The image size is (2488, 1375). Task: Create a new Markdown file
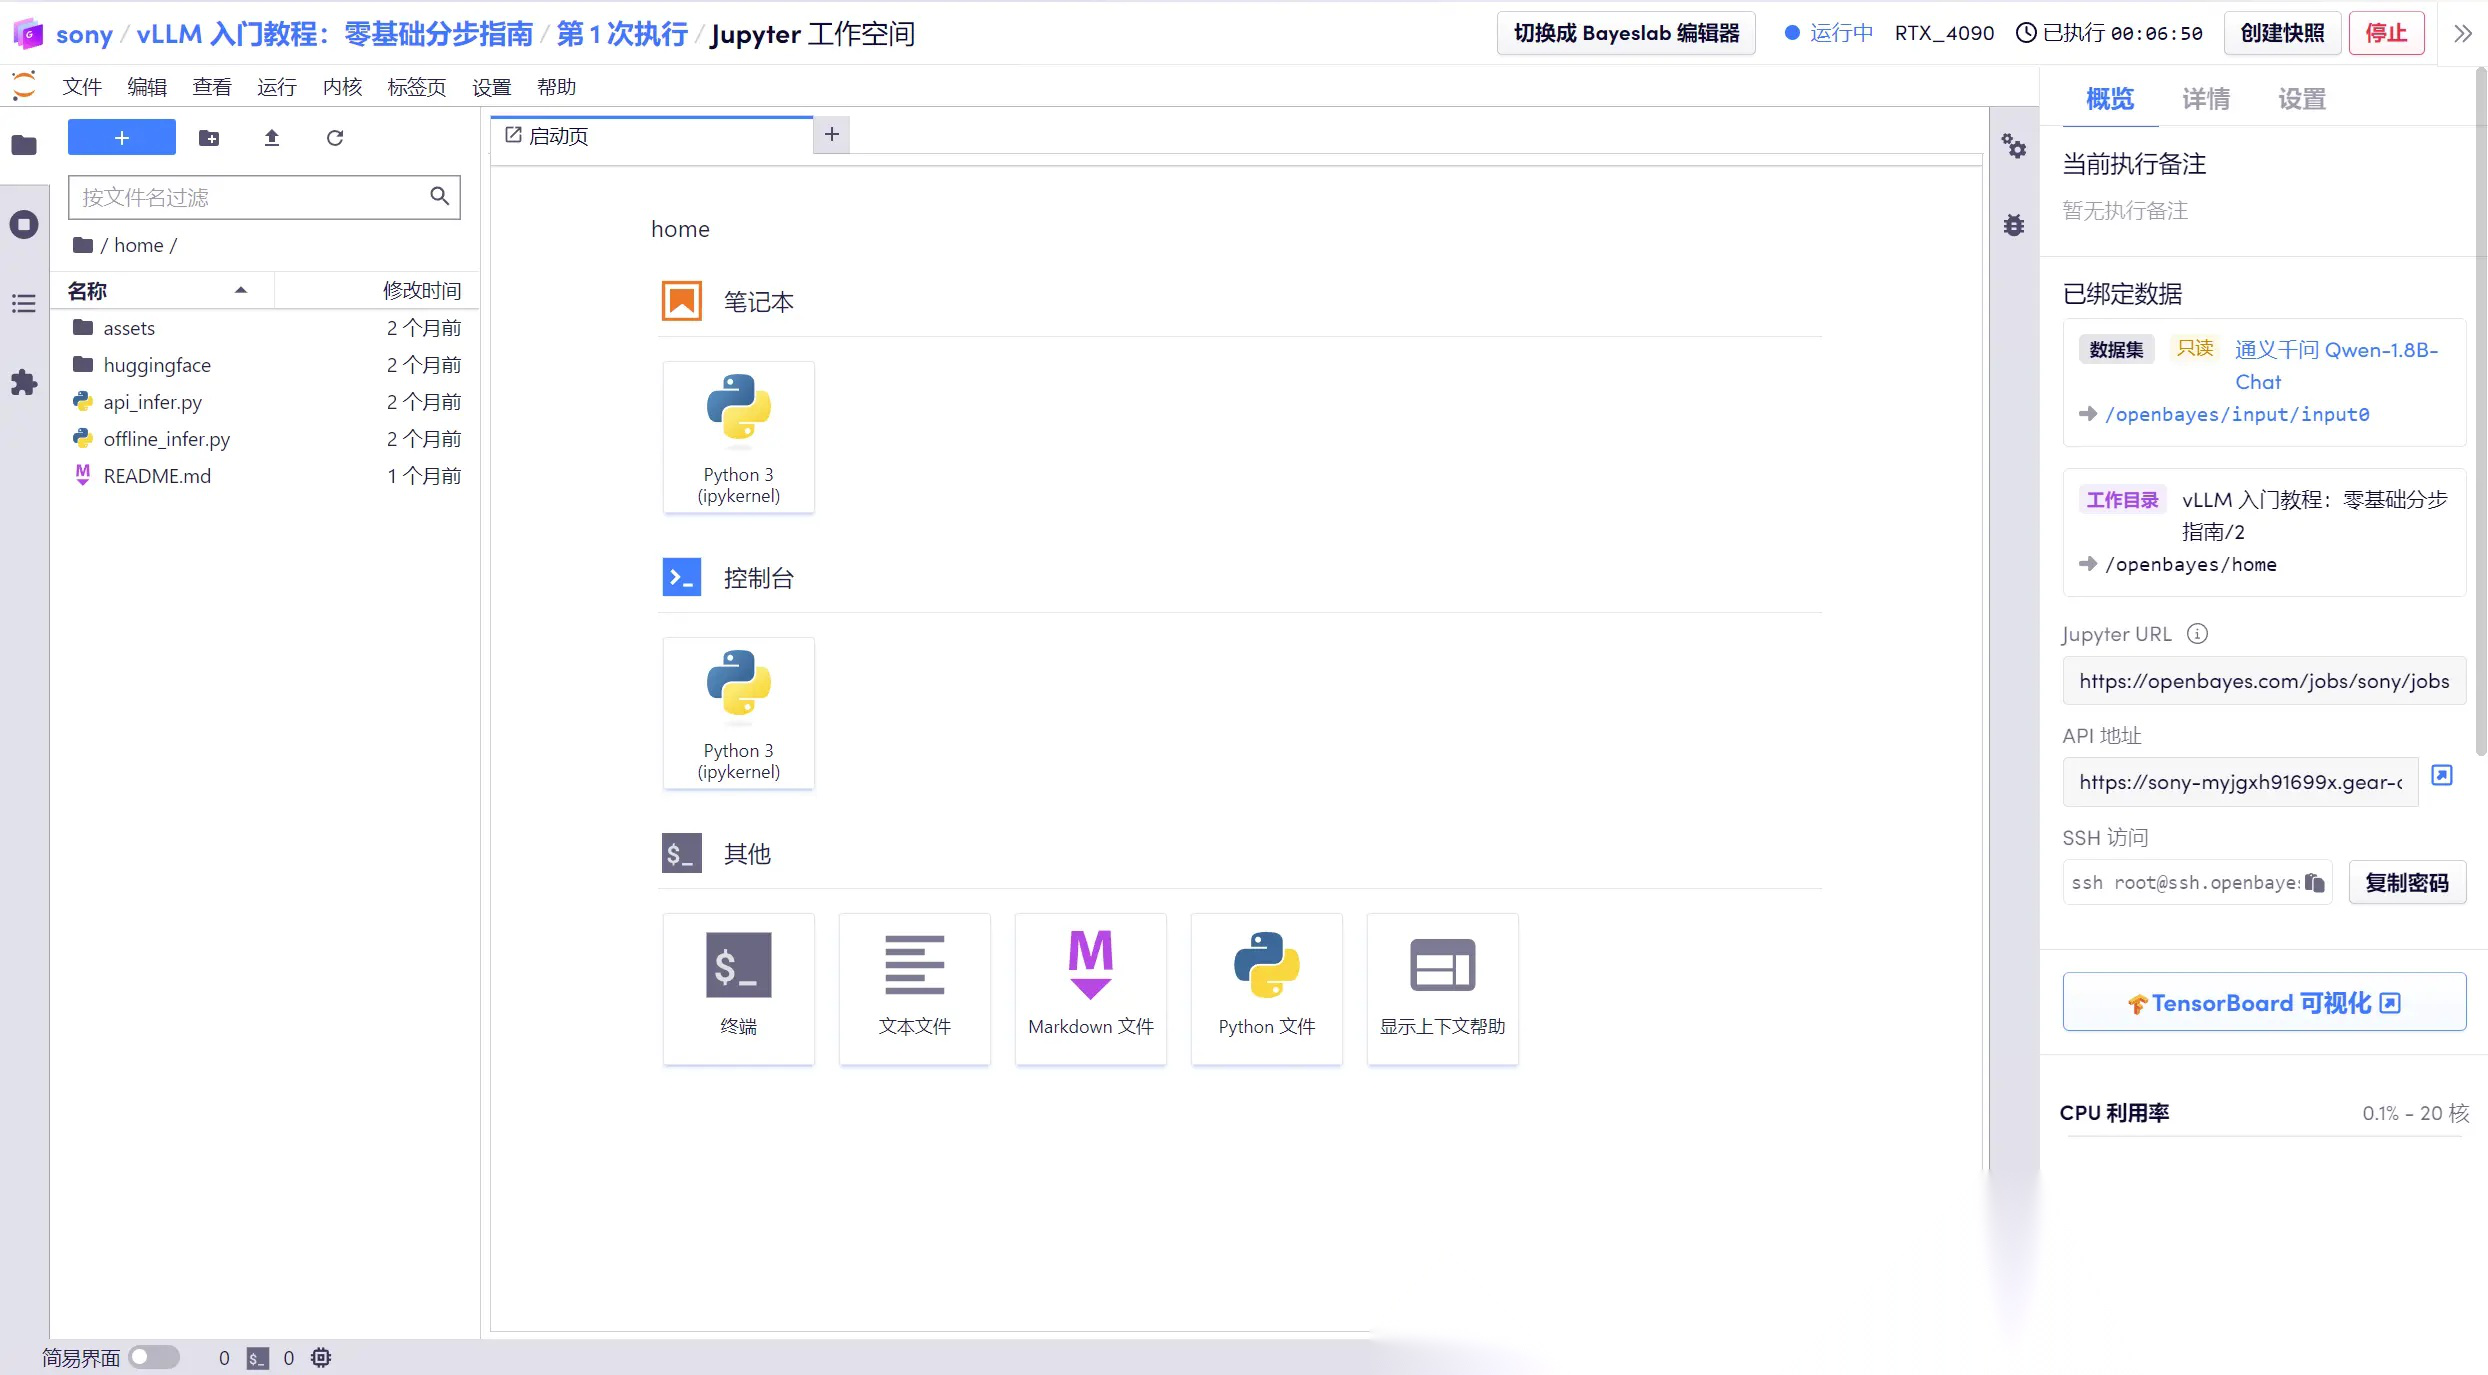(x=1090, y=987)
